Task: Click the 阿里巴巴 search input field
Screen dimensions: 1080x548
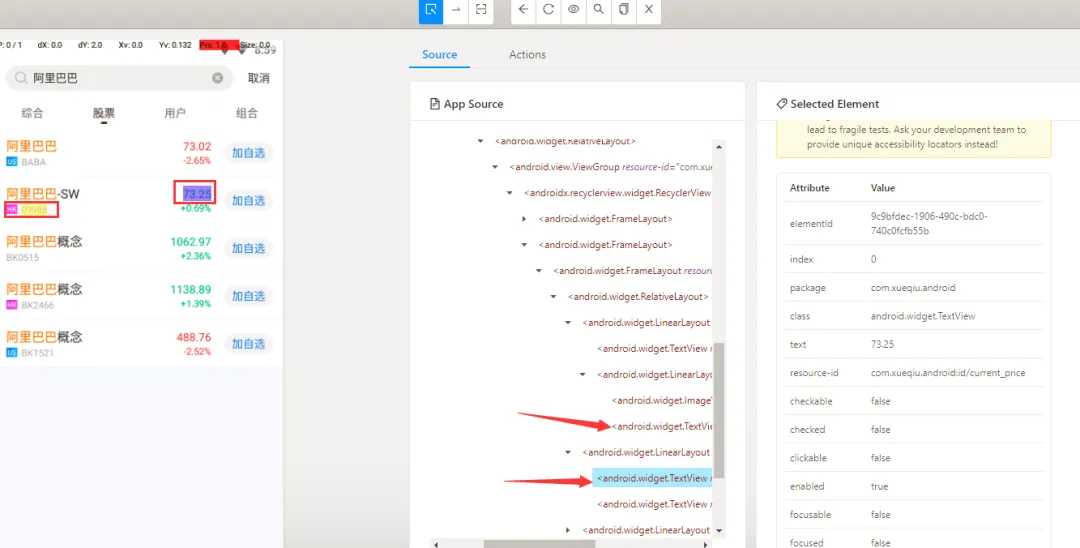Action: pos(118,78)
